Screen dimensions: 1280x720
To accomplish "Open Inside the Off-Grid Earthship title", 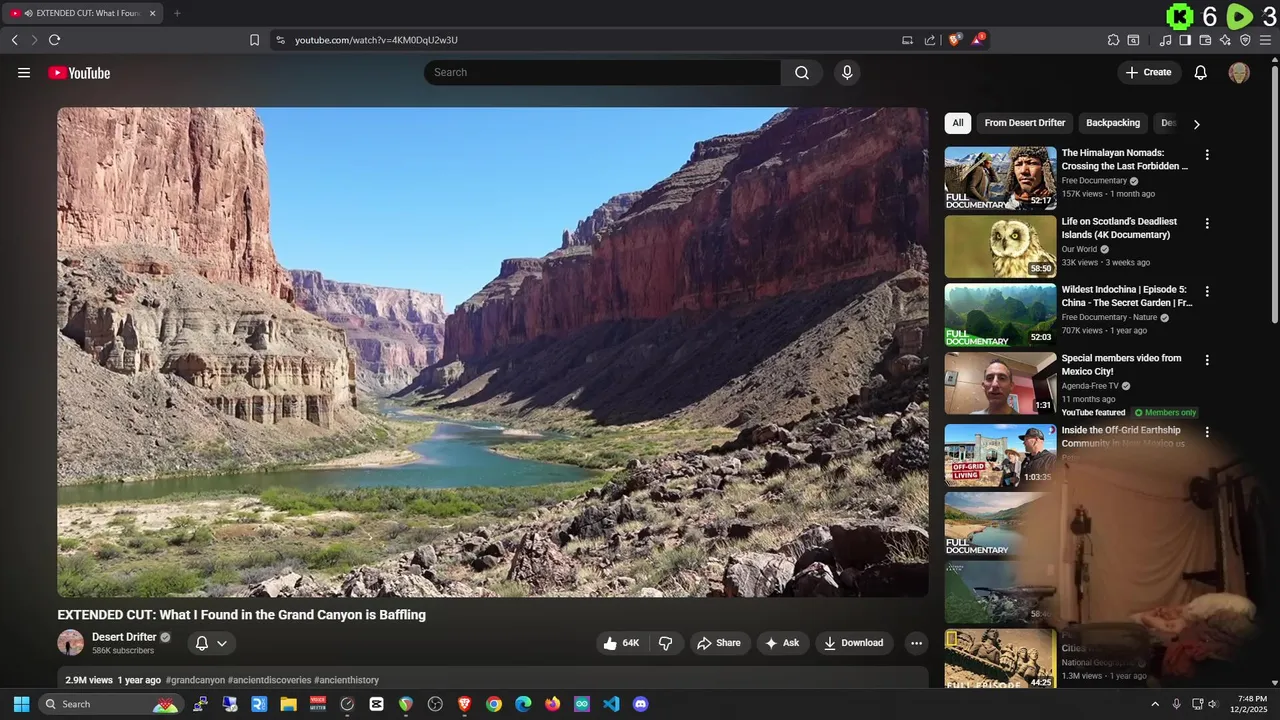I will 1123,437.
